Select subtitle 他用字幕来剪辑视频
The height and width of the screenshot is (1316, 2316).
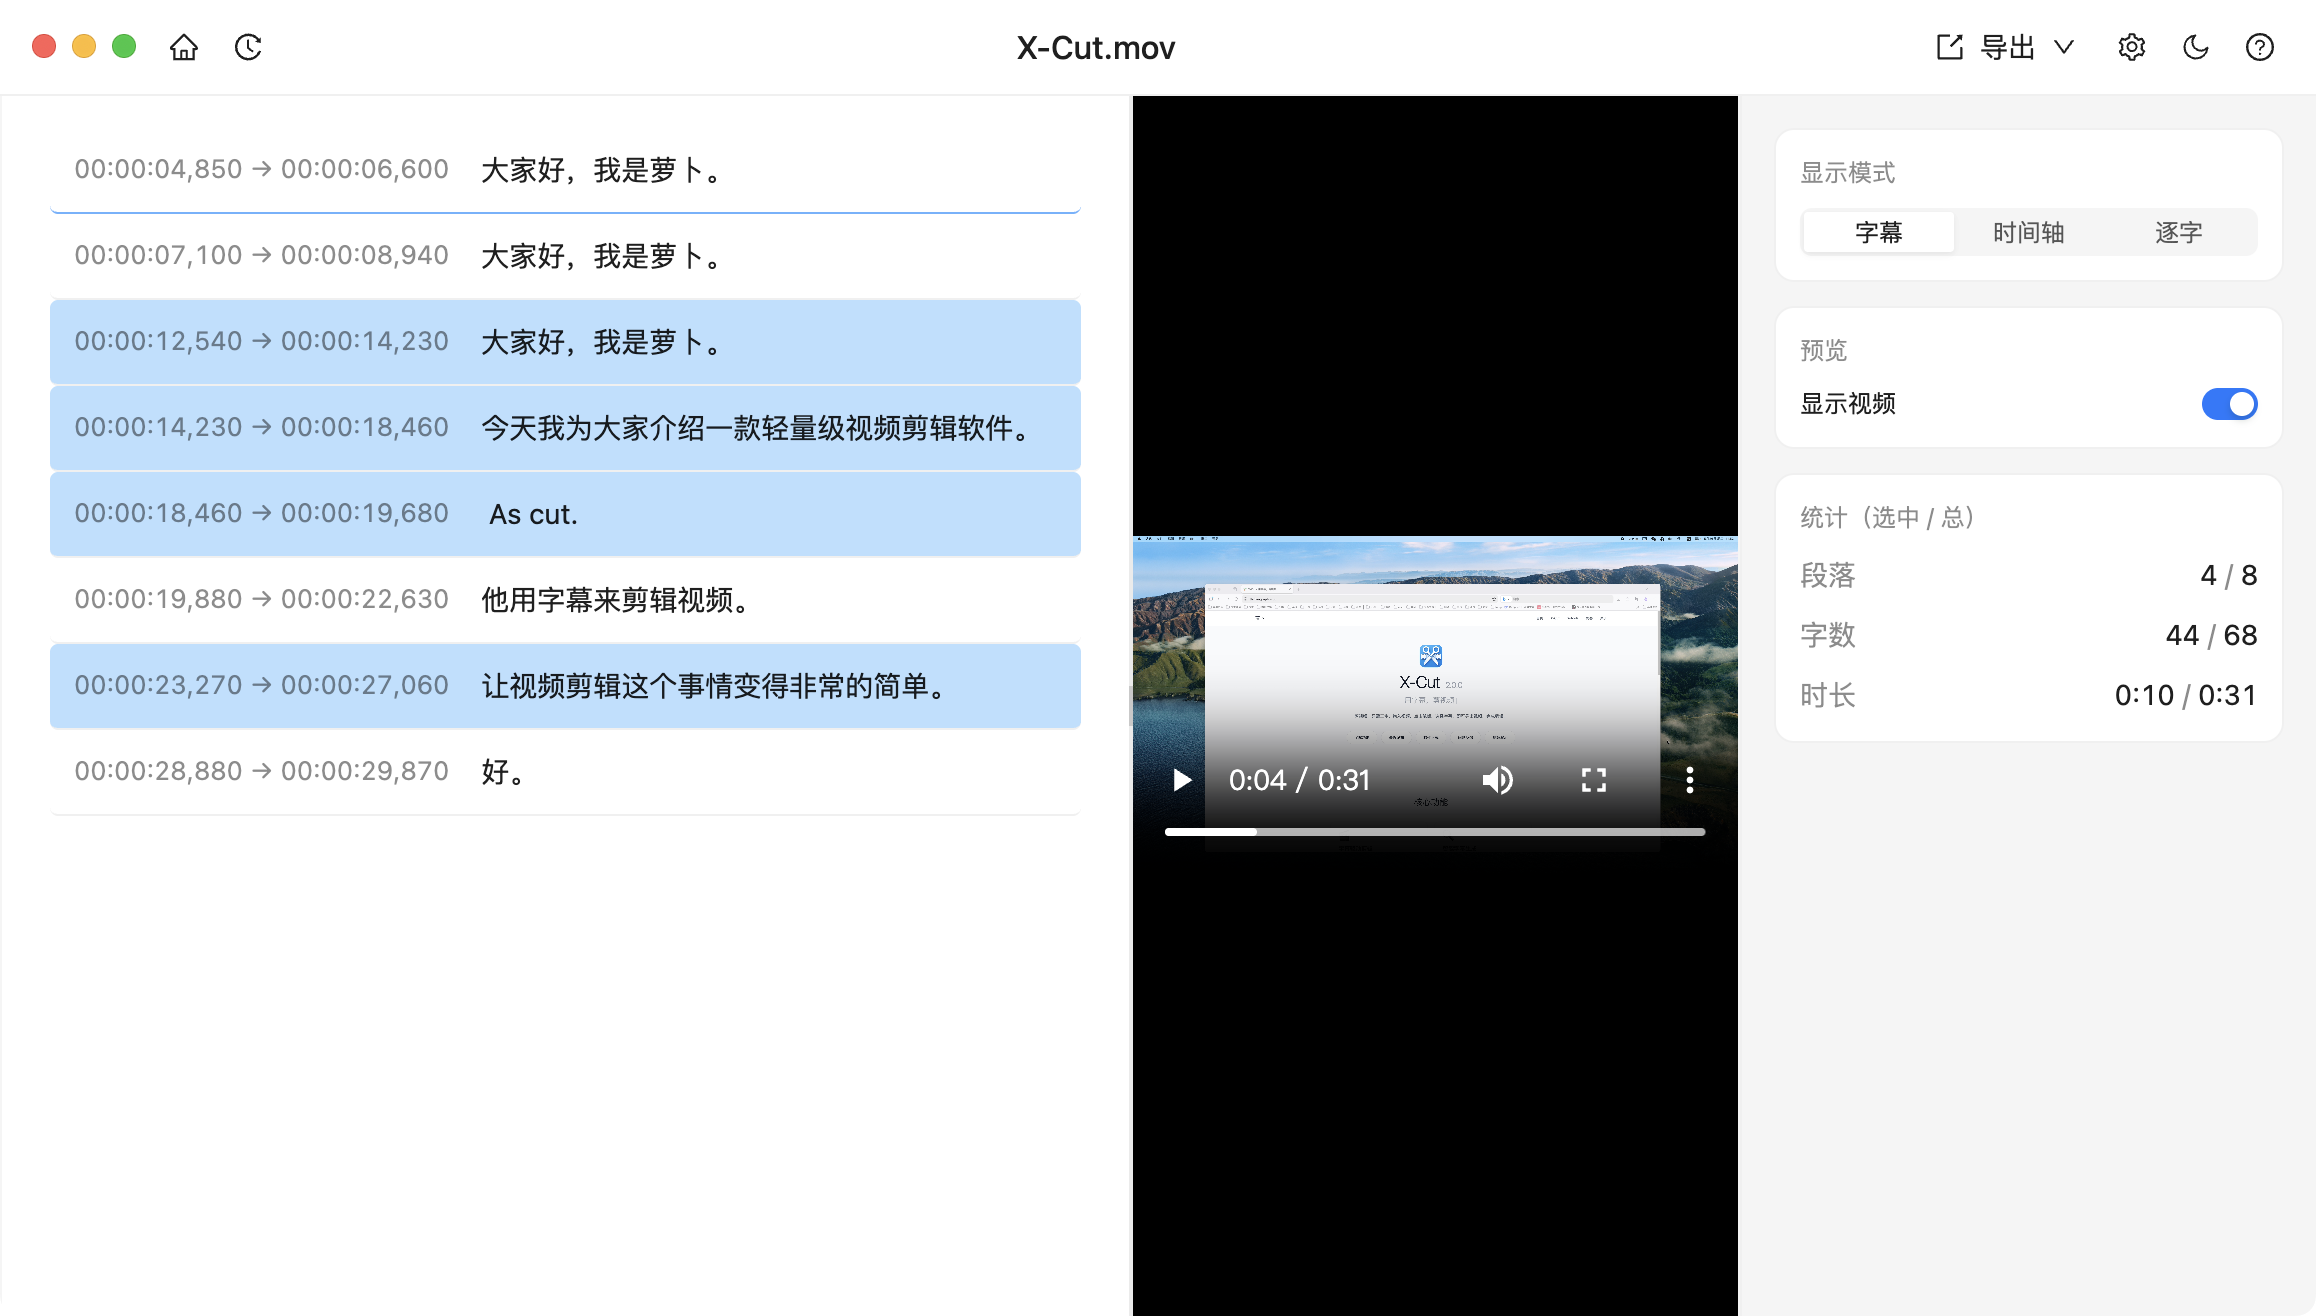pyautogui.click(x=565, y=600)
